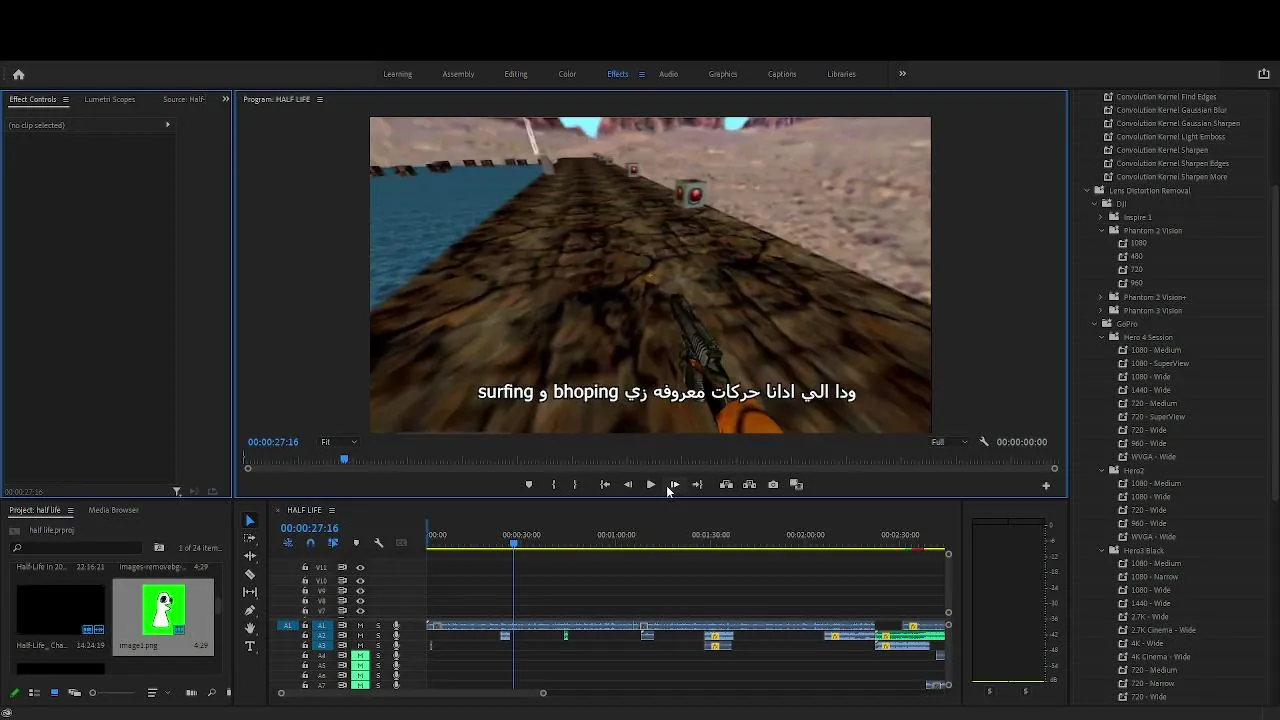1280x720 pixels.
Task: Collapse the GoPro effects folder
Action: point(1095,324)
